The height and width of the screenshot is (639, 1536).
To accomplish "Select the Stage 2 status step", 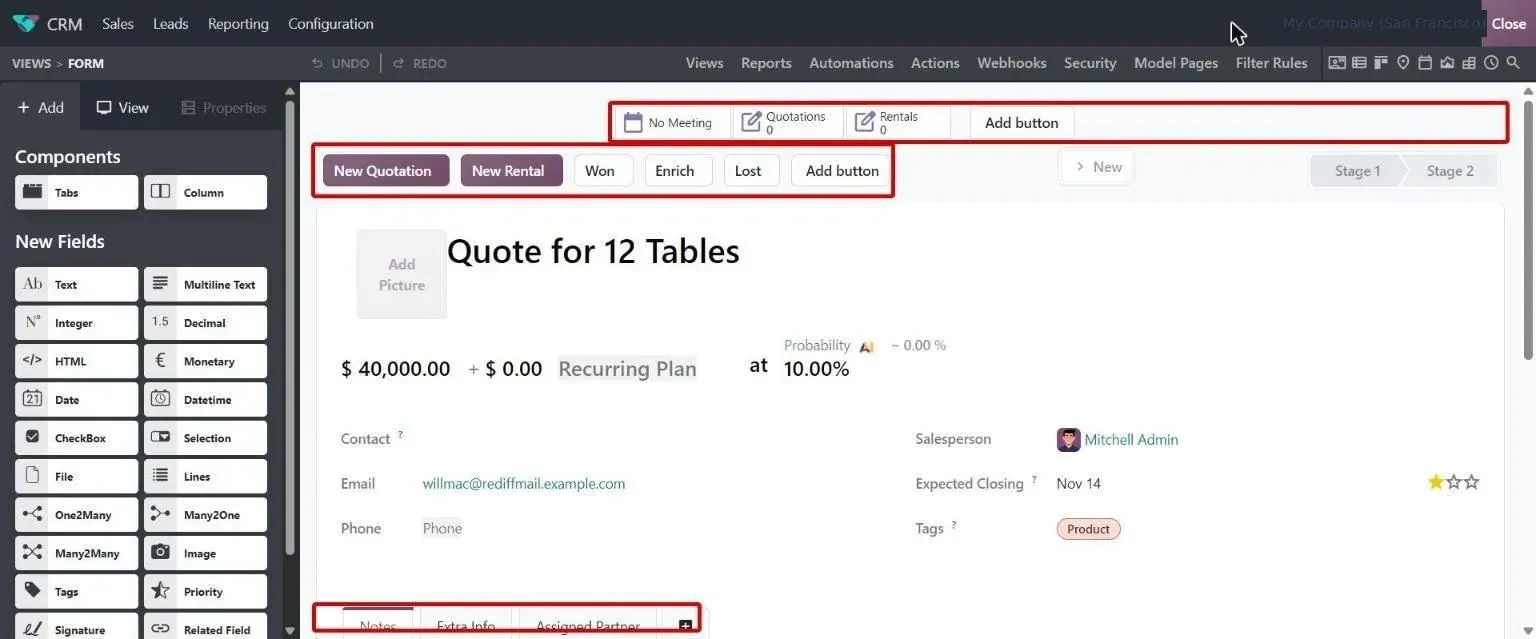I will click(x=1450, y=170).
